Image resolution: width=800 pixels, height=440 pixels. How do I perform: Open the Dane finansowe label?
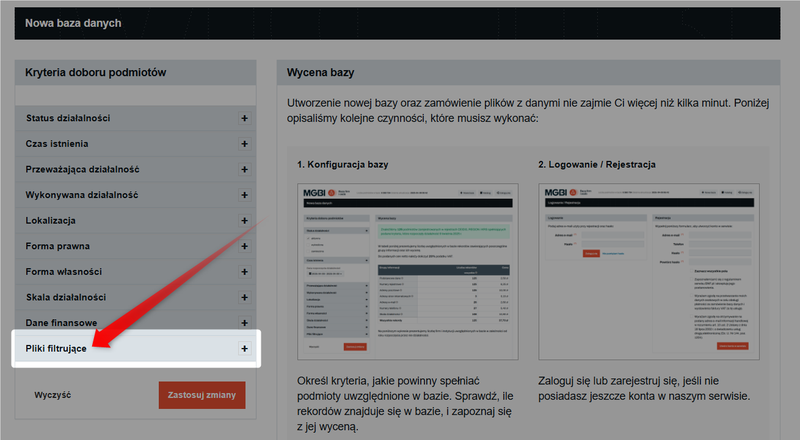tap(61, 323)
